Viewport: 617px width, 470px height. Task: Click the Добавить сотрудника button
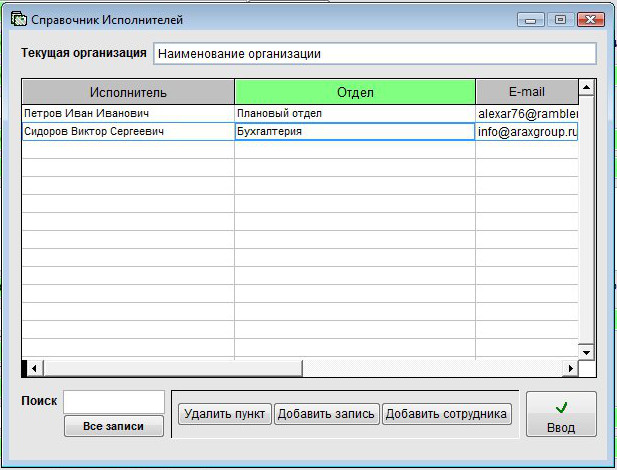coord(447,414)
